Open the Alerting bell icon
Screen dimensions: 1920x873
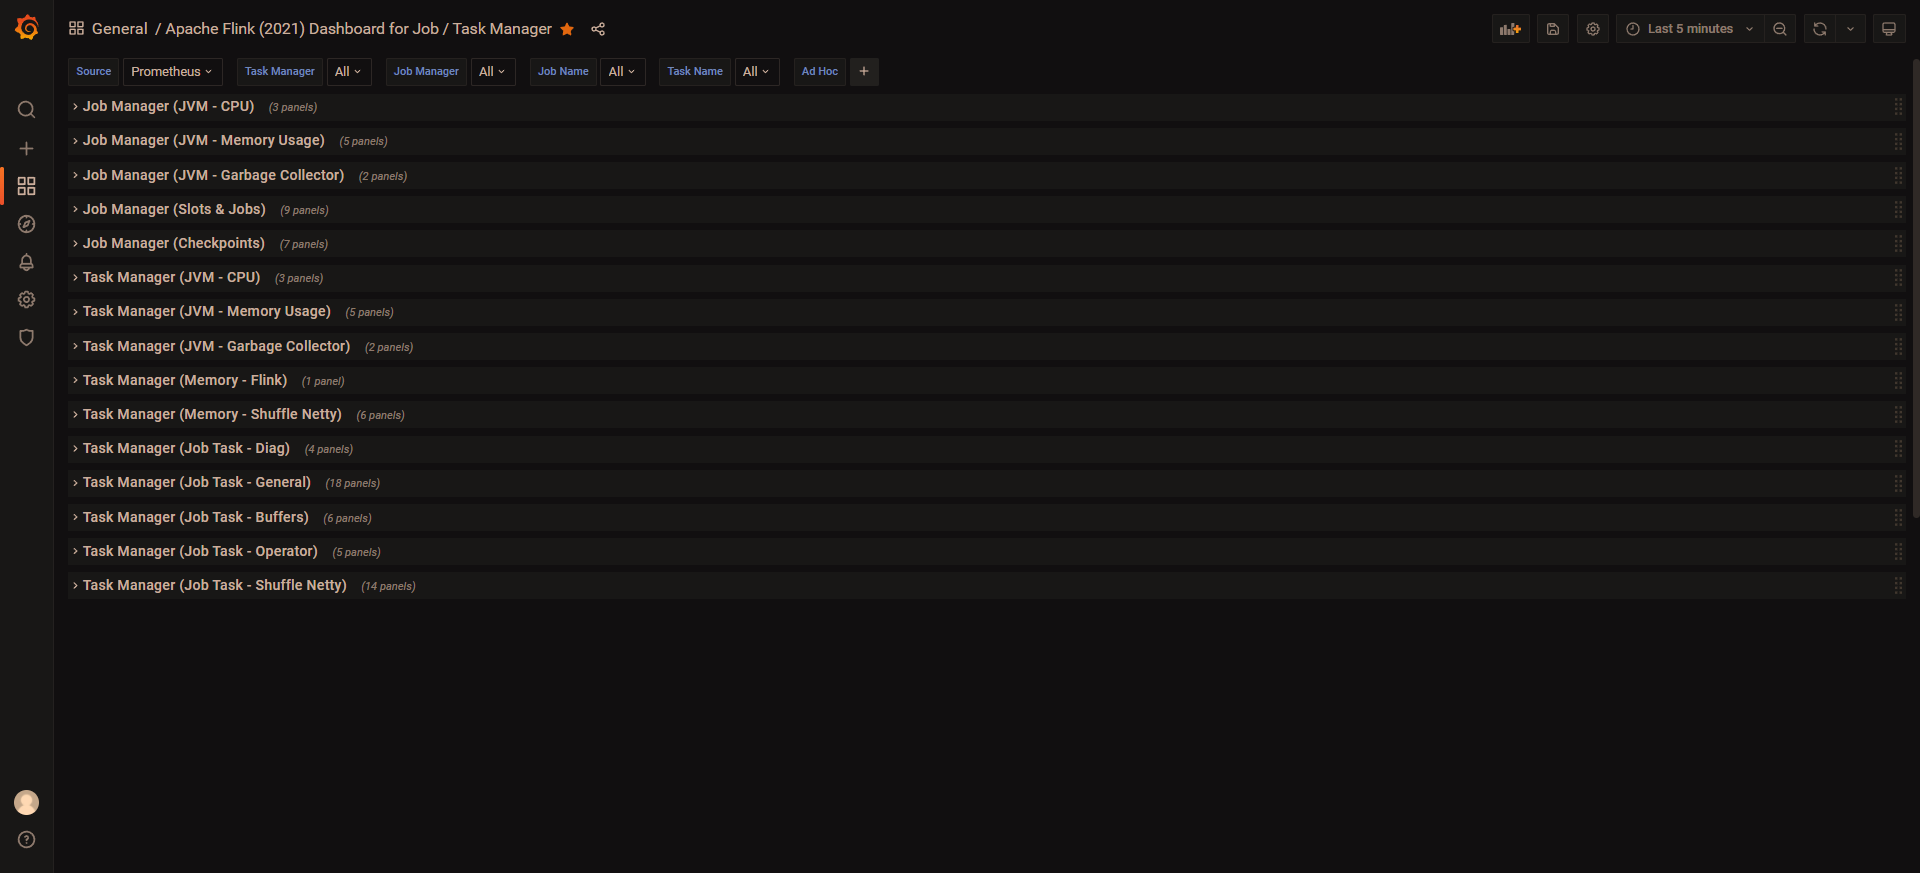click(x=27, y=262)
